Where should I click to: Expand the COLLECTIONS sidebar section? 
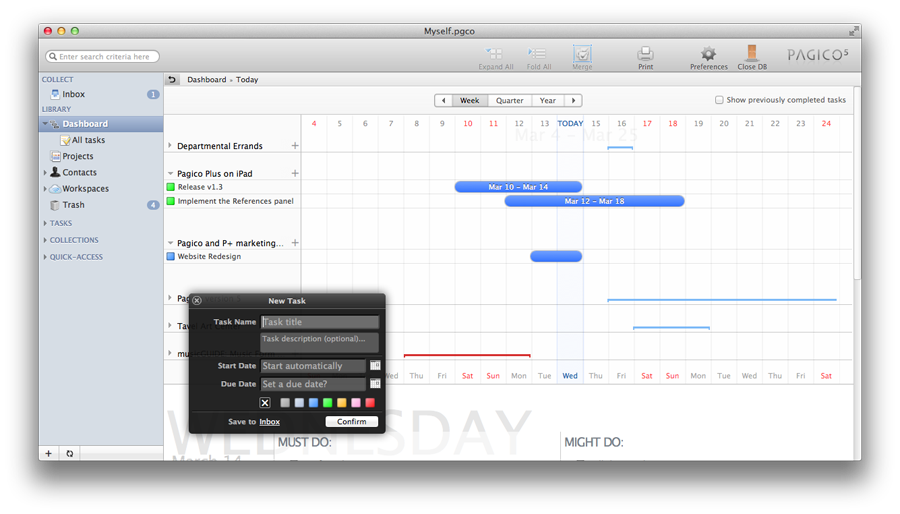pyautogui.click(x=45, y=240)
